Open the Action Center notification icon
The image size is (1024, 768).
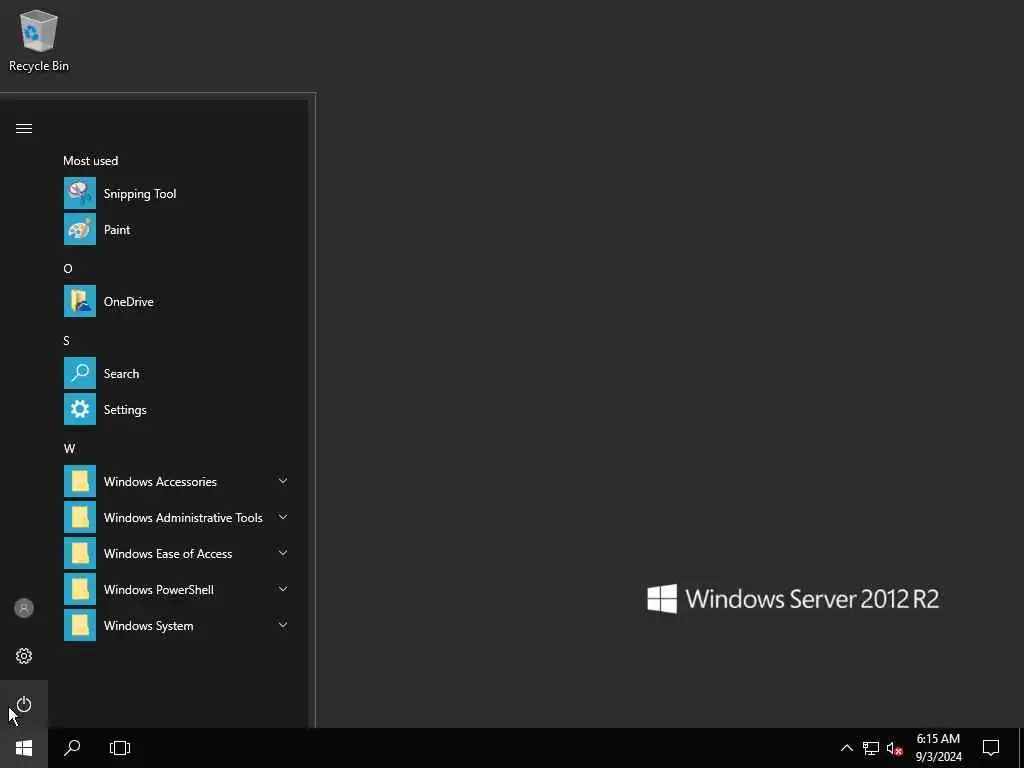(x=991, y=748)
